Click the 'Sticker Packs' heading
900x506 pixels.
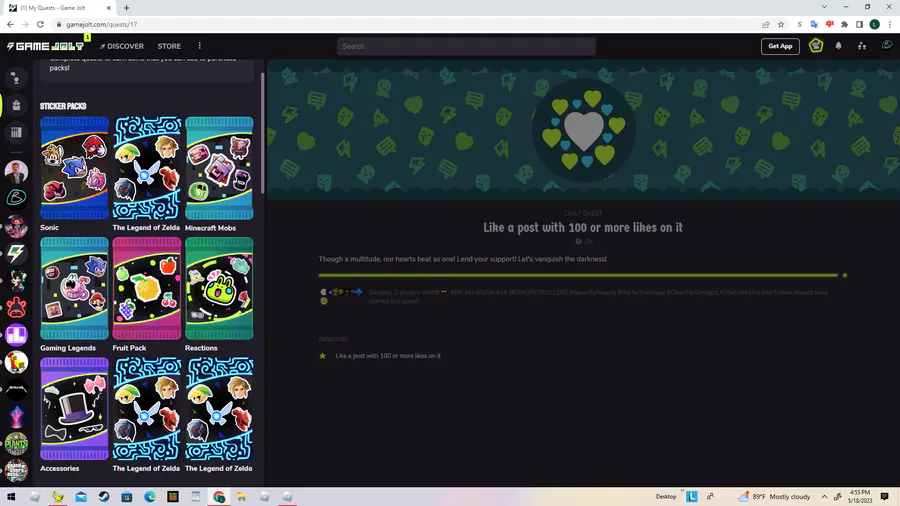tap(63, 106)
